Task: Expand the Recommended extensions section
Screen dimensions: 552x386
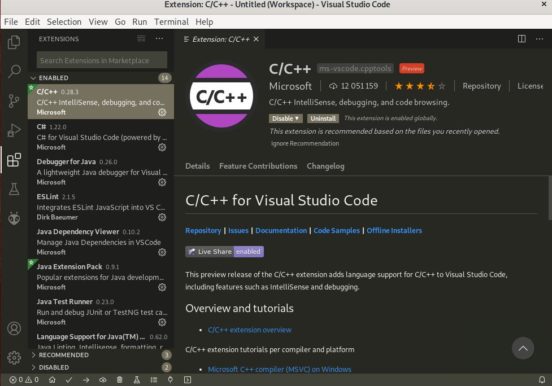Action: click(x=100, y=355)
